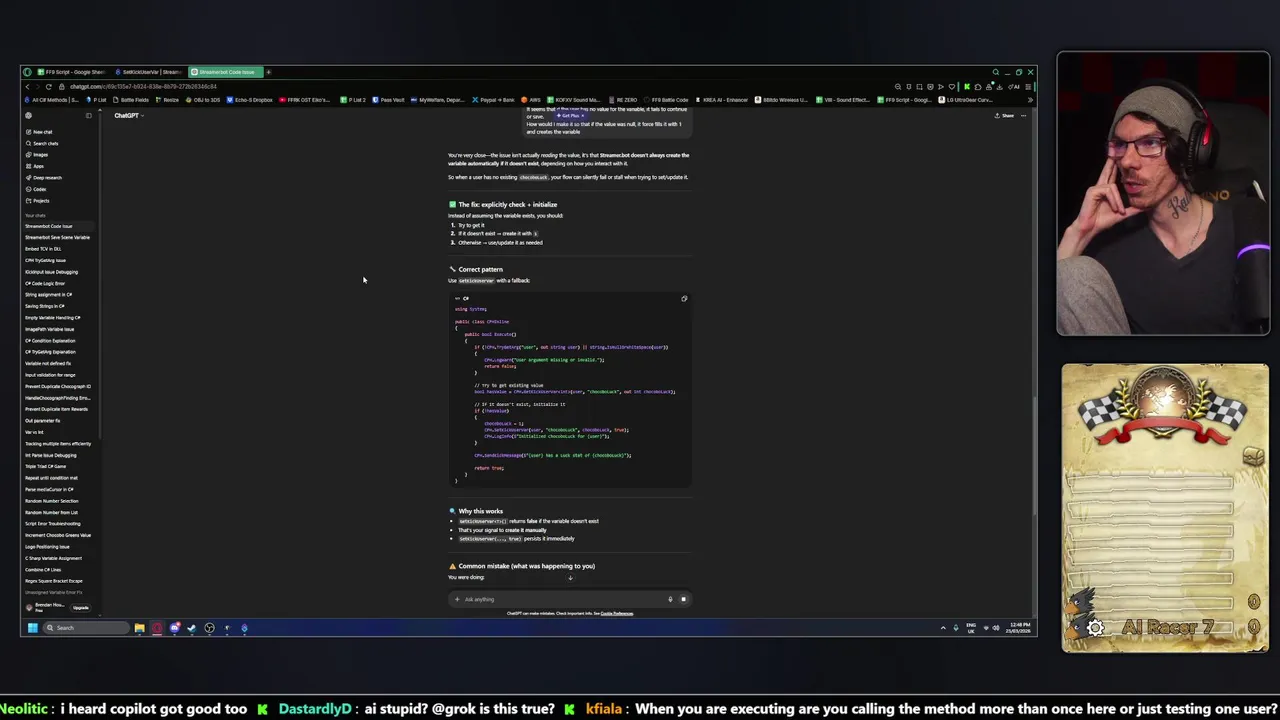The width and height of the screenshot is (1280, 720).
Task: Reload the current page
Action: [x=49, y=87]
